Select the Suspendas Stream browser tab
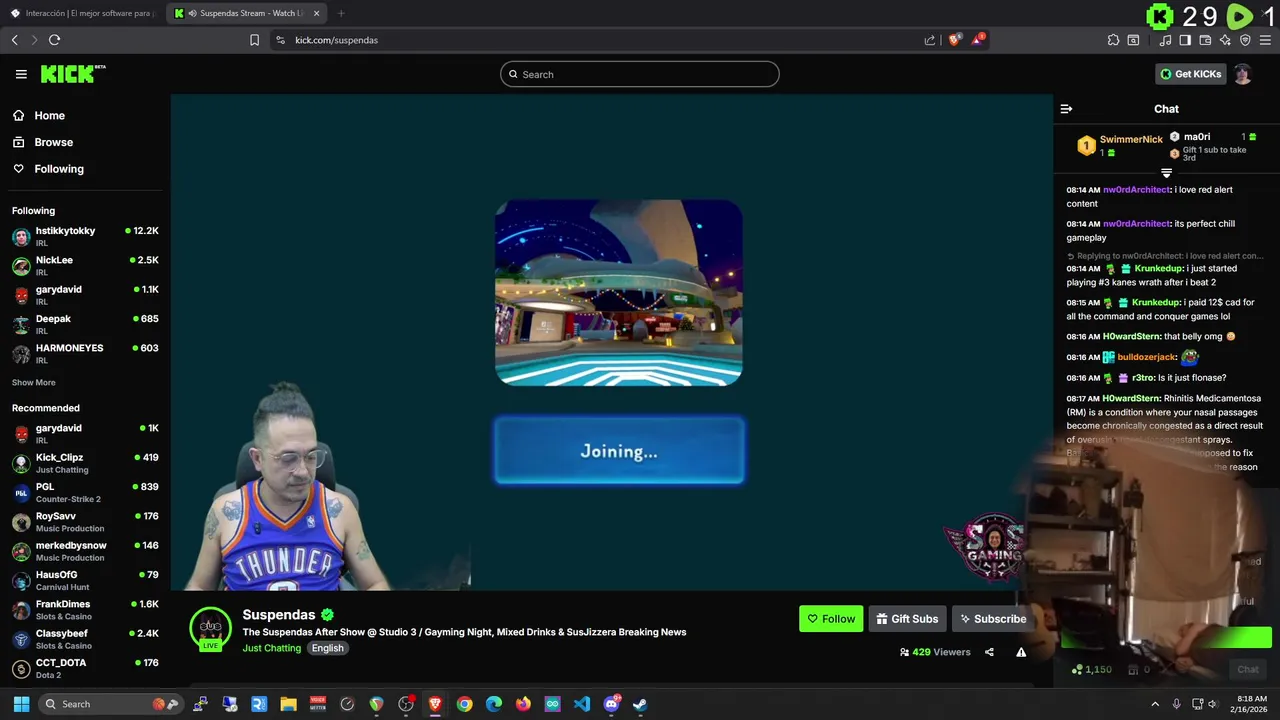1280x720 pixels. pyautogui.click(x=246, y=13)
